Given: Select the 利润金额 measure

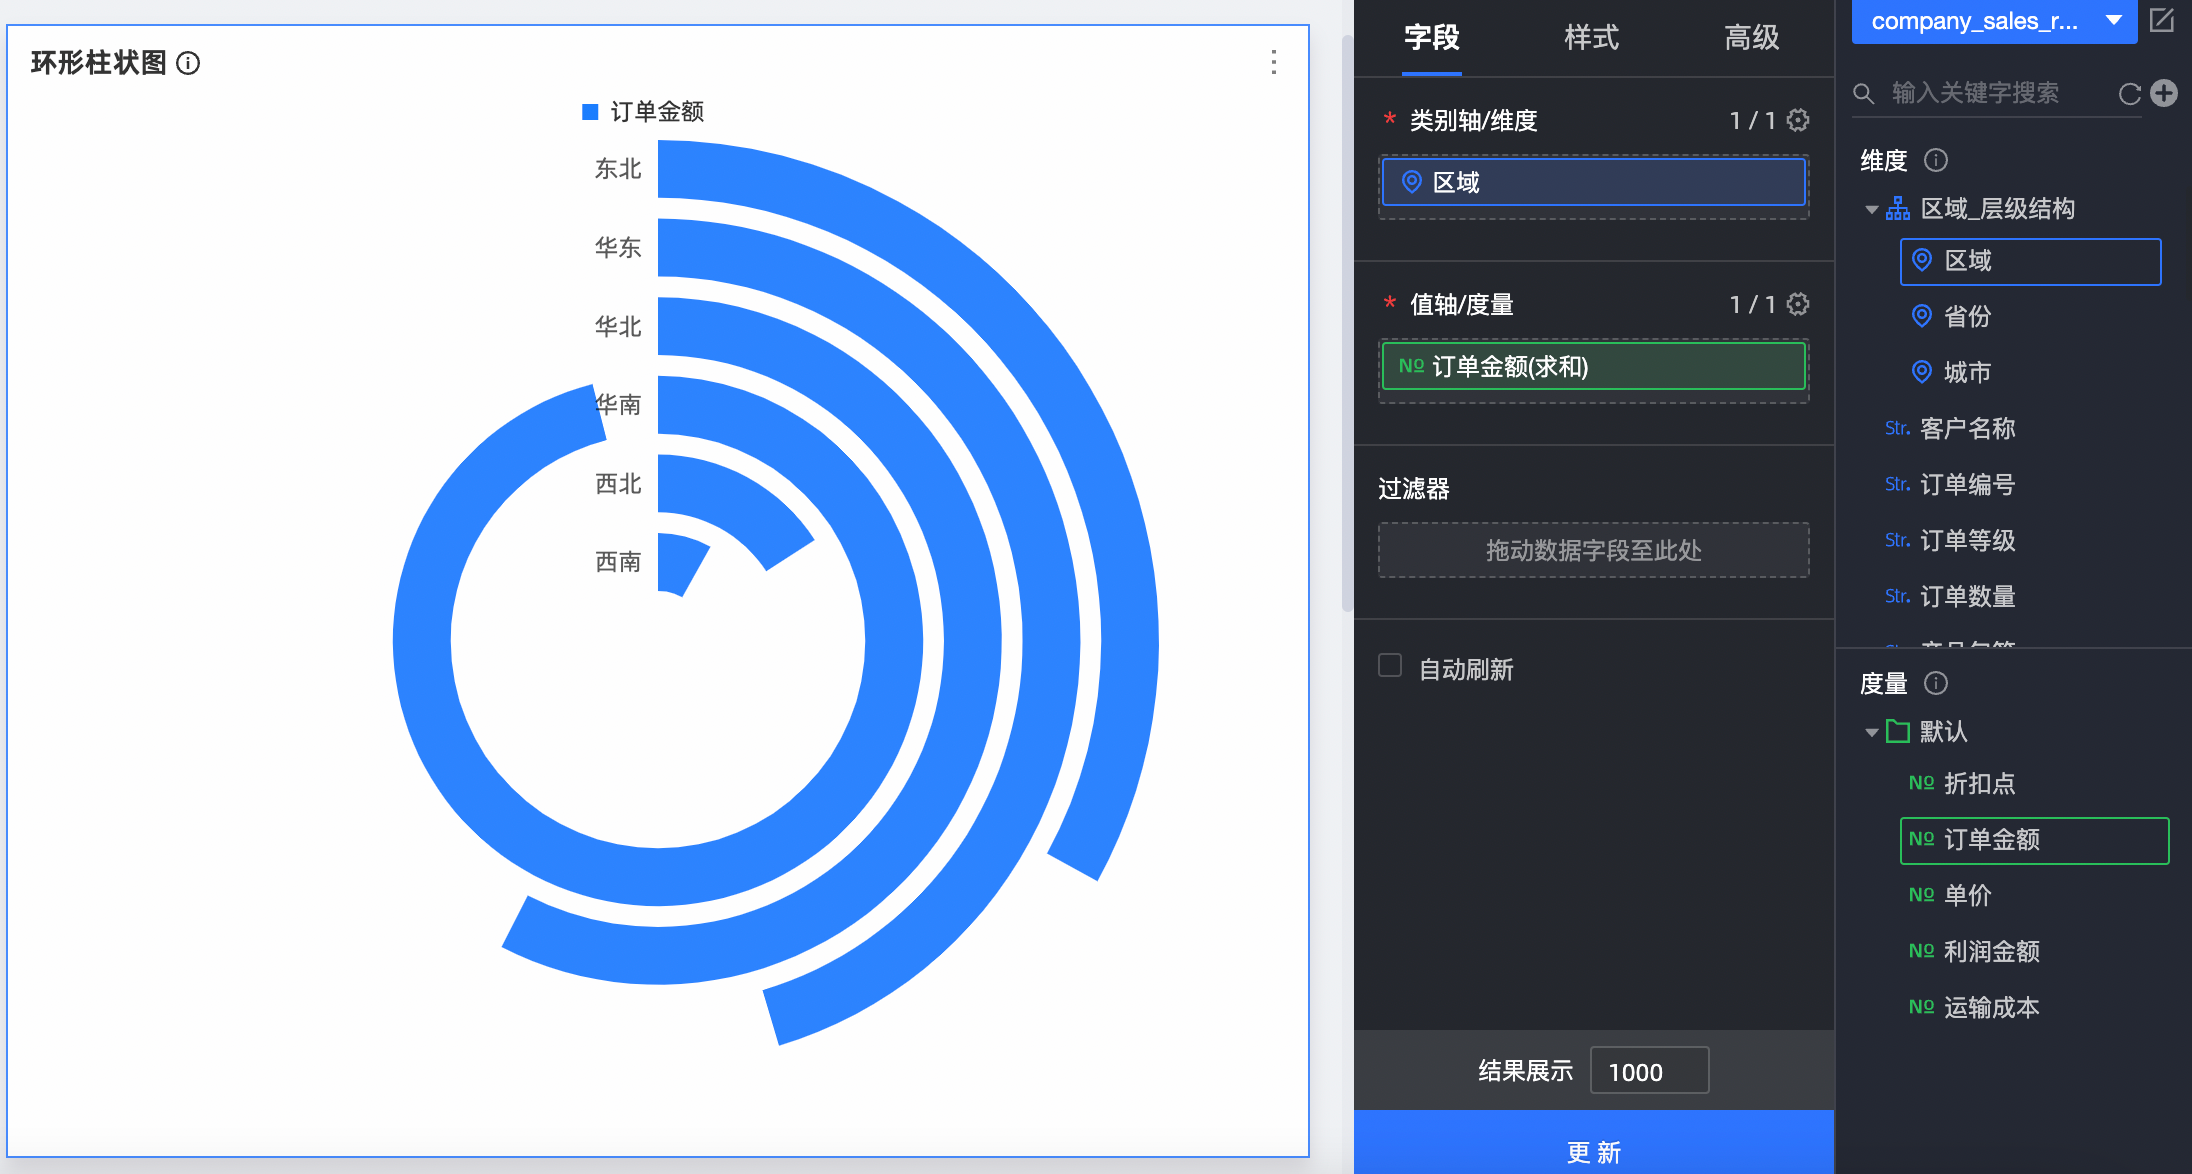Looking at the screenshot, I should (1991, 951).
